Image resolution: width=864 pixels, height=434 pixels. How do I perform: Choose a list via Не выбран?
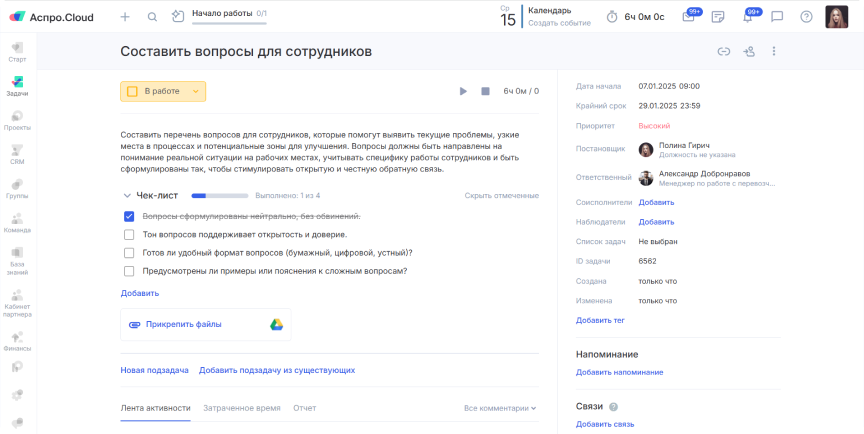(x=658, y=241)
